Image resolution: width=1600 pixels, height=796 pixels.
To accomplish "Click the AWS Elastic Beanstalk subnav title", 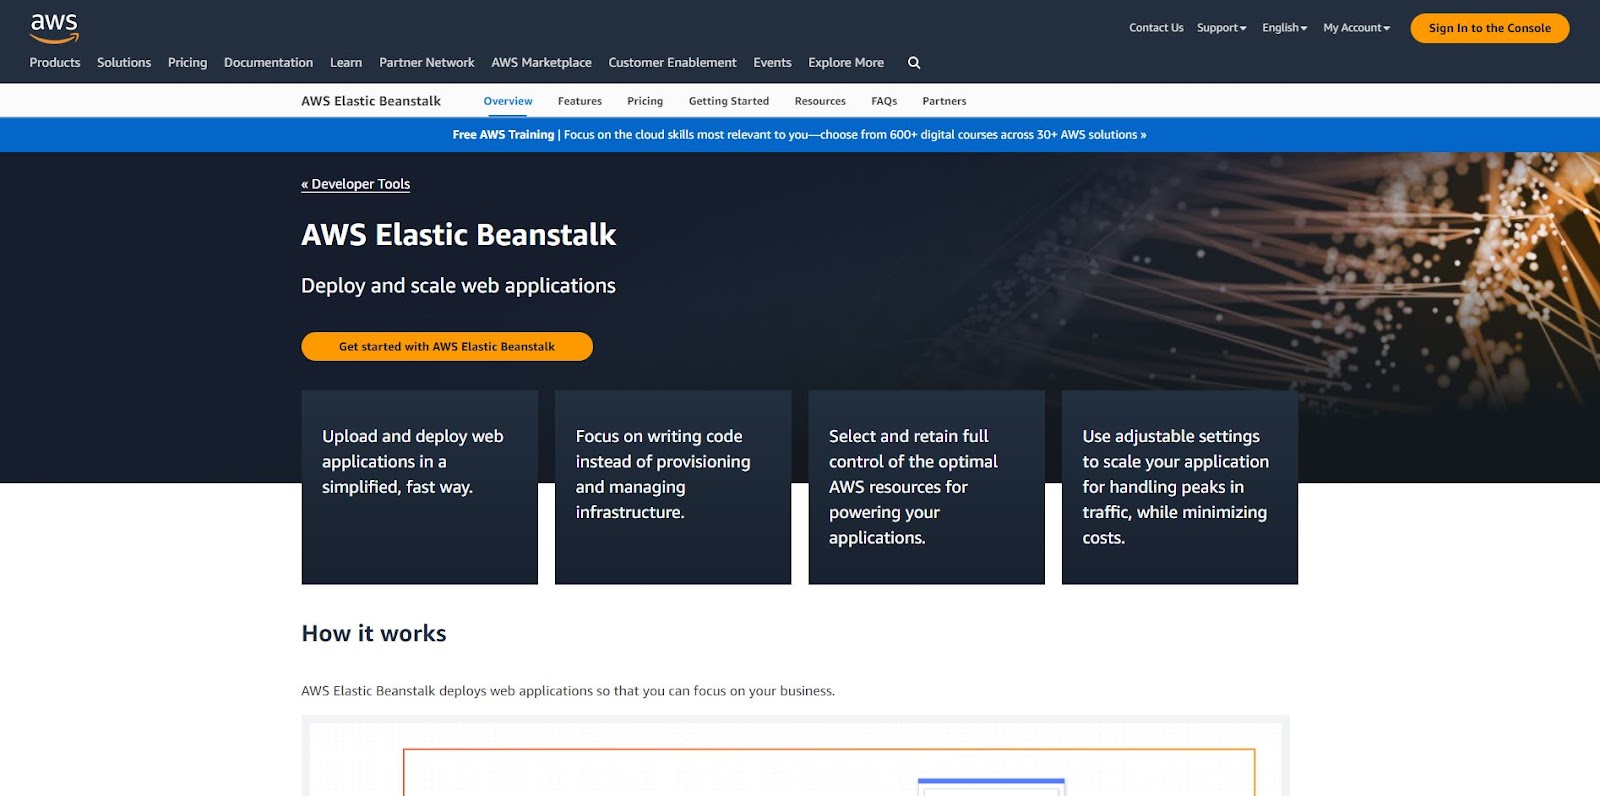I will point(371,101).
